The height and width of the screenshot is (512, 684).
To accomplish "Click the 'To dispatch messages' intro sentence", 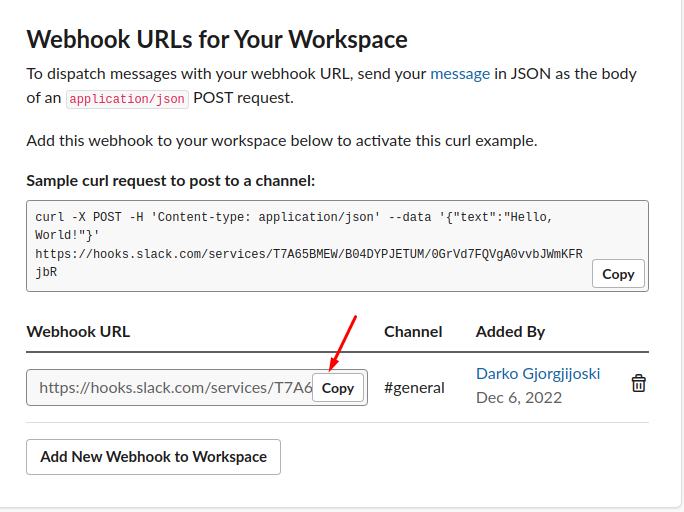I will coord(332,86).
